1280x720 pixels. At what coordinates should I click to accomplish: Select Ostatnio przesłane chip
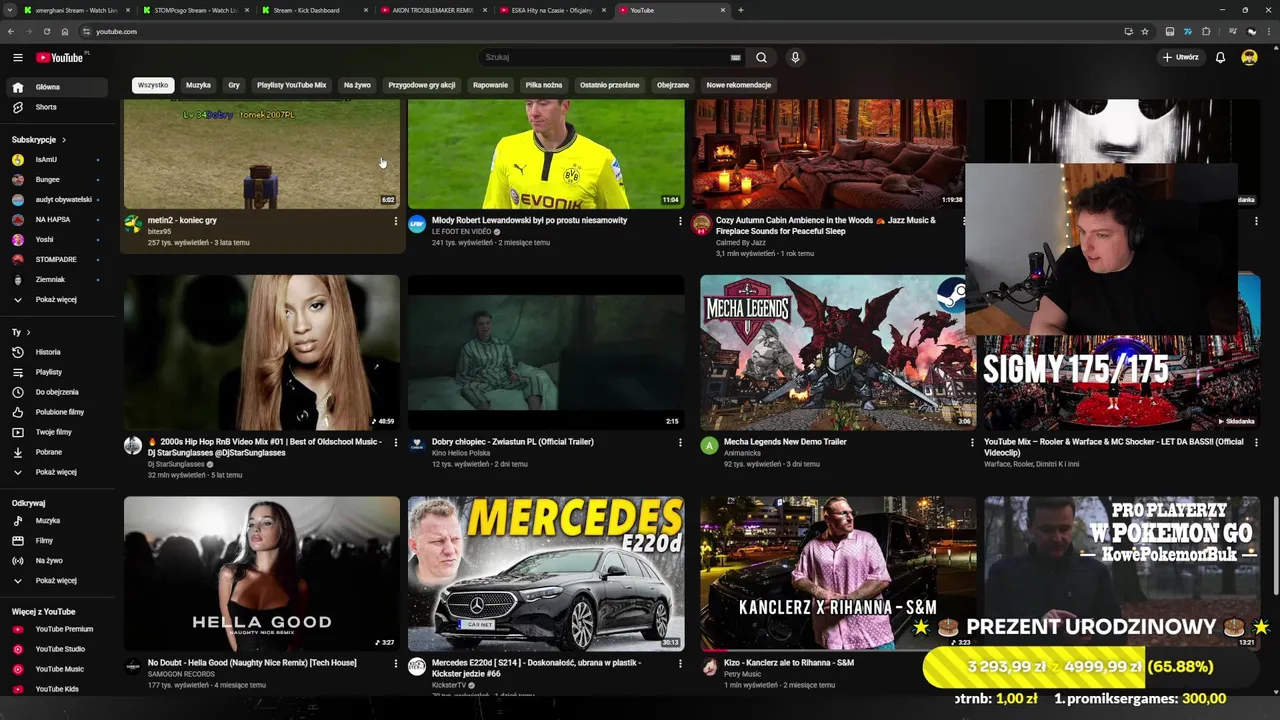609,85
